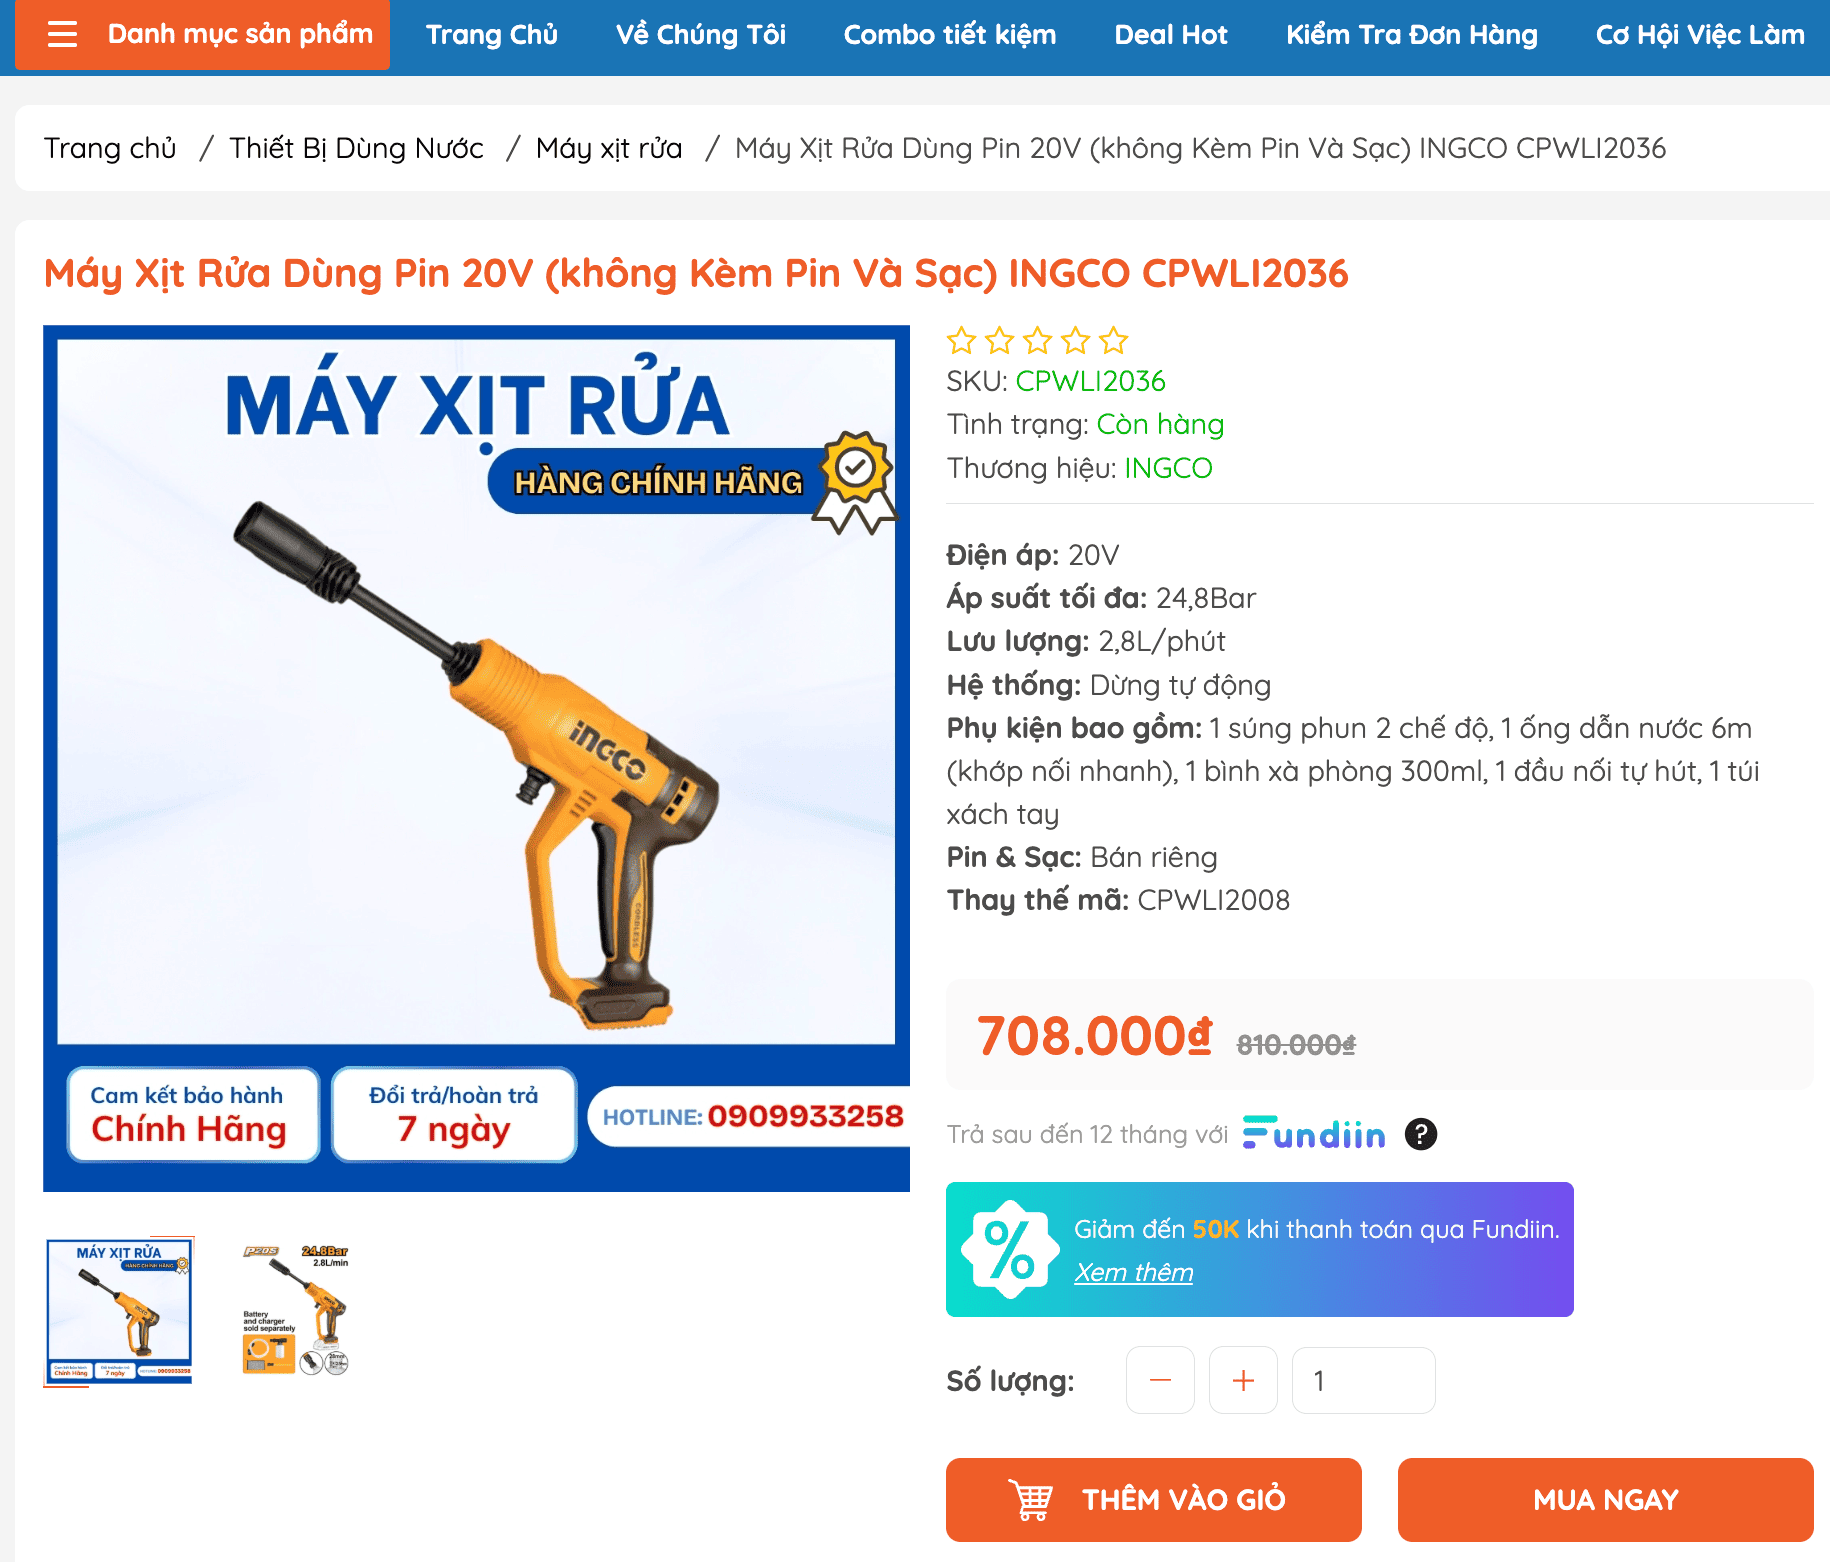Open the hamburger menu icon
This screenshot has height=1562, width=1830.
point(62,35)
